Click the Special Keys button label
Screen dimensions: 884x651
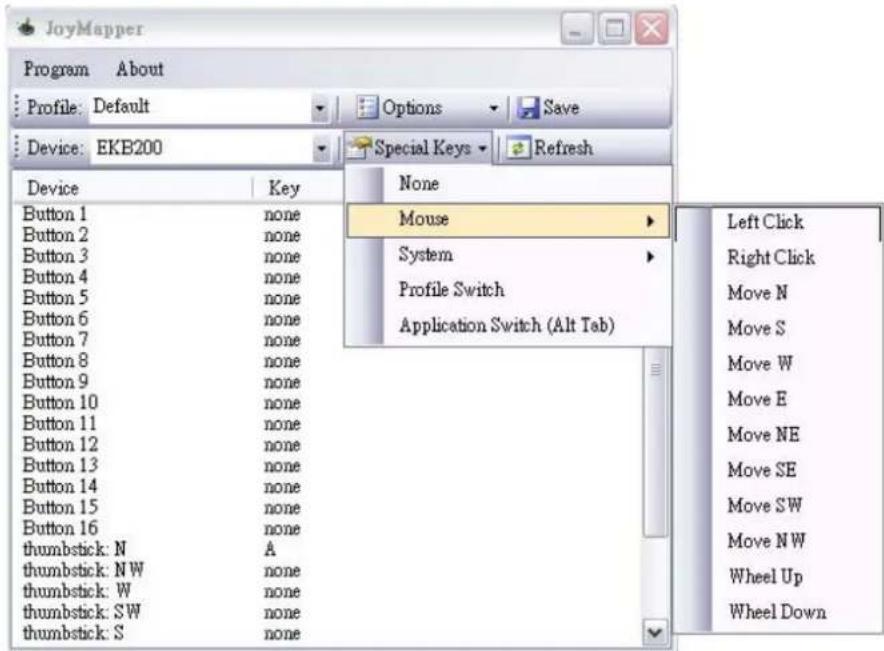point(422,148)
